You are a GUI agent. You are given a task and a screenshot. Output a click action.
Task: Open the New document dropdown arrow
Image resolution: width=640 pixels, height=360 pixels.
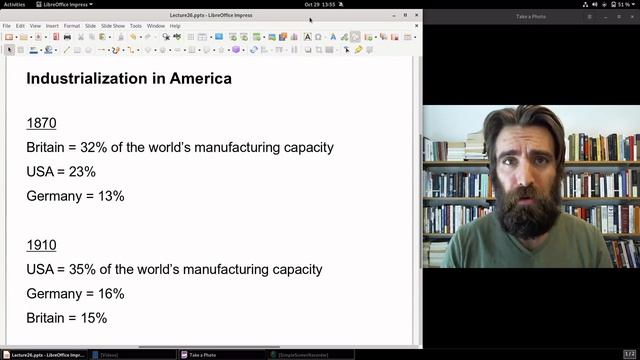(x=16, y=37)
